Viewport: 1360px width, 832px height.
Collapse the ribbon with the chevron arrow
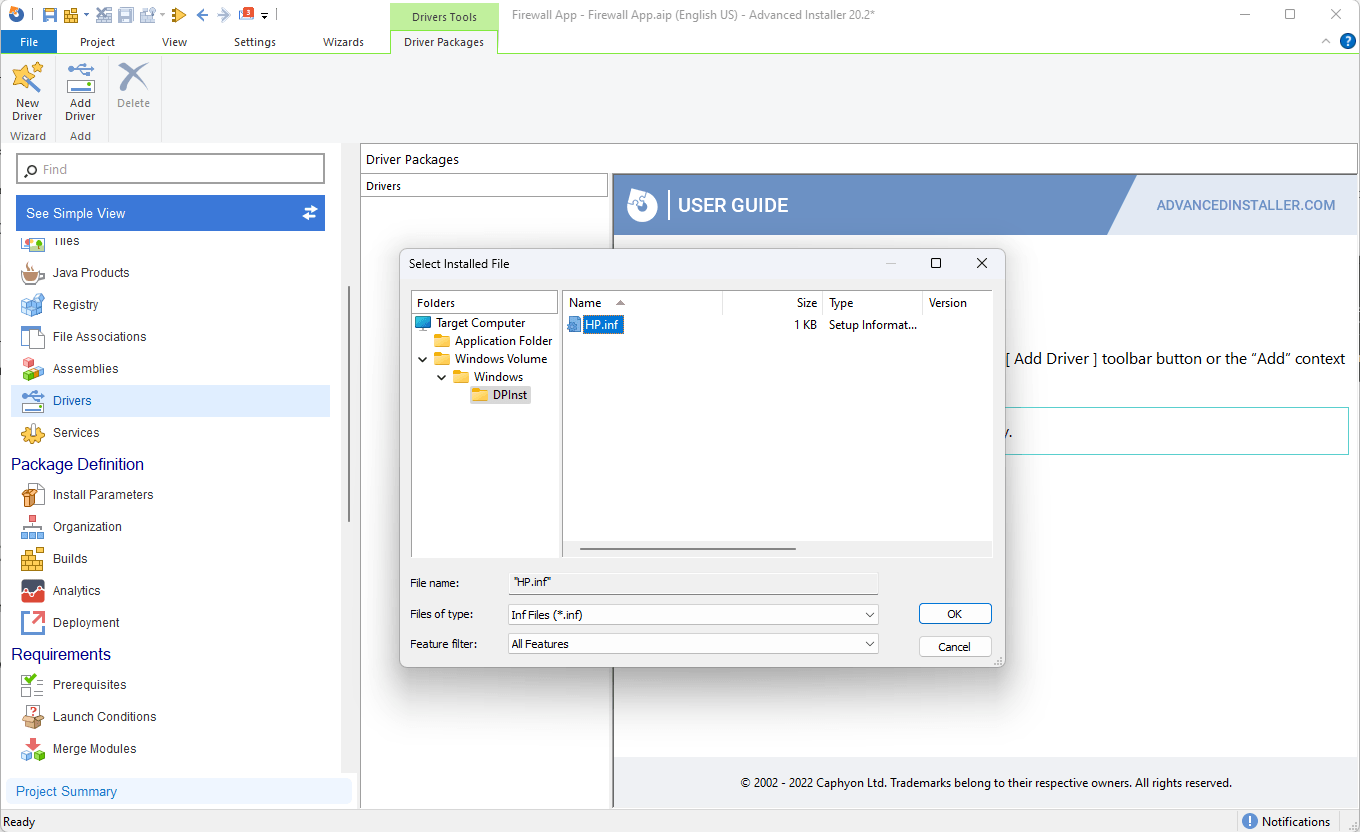(x=1326, y=41)
